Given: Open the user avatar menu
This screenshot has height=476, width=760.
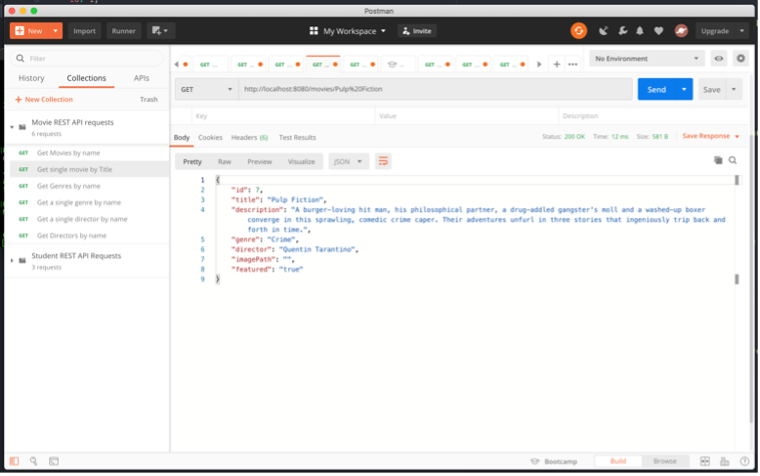Looking at the screenshot, I should tap(681, 31).
